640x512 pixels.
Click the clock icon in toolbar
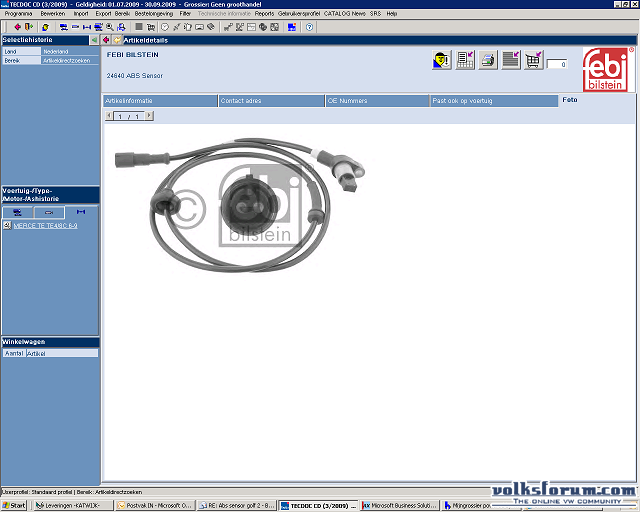click(x=165, y=27)
